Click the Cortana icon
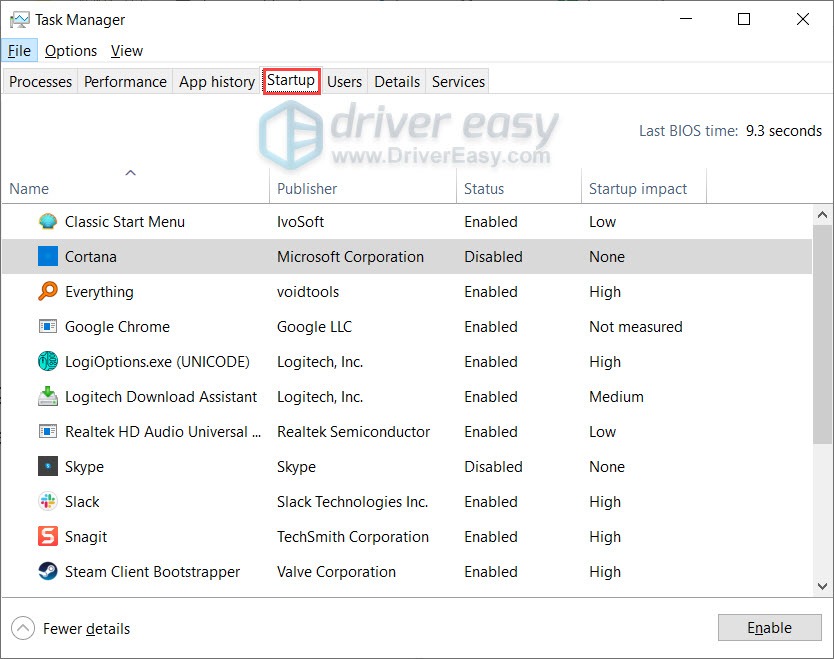This screenshot has height=659, width=834. point(48,256)
